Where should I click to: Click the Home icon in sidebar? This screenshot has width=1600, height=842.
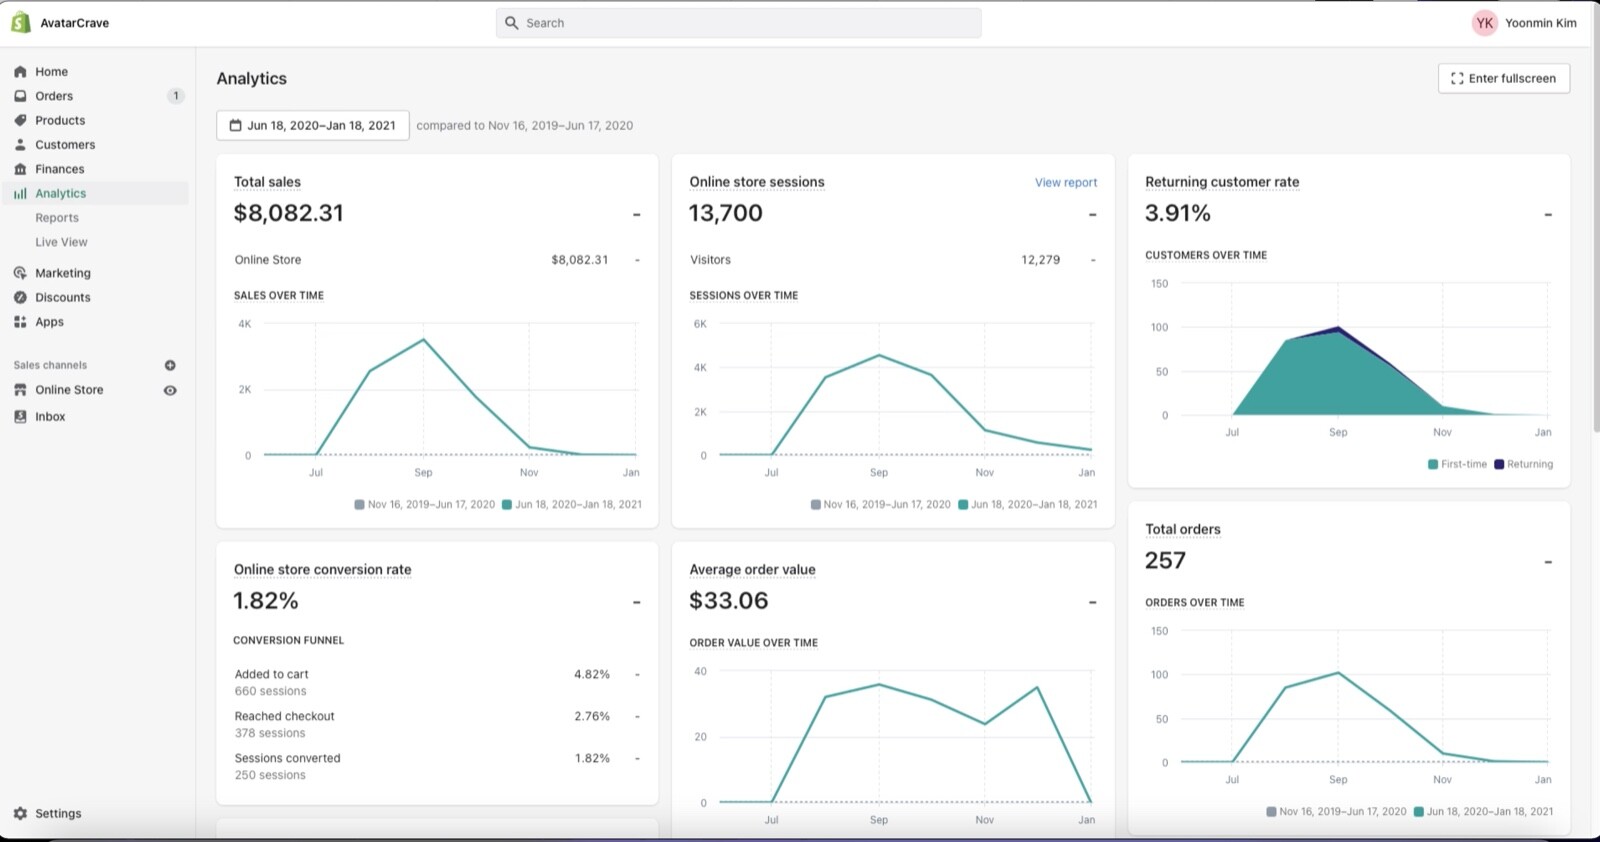[20, 72]
